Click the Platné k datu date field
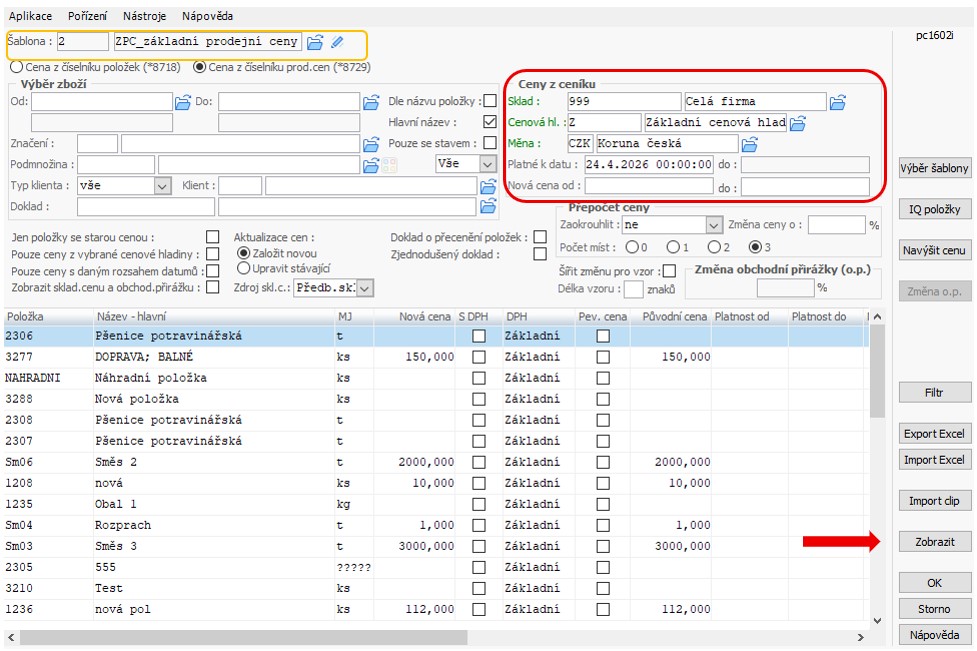This screenshot has height=651, width=977. coord(649,165)
